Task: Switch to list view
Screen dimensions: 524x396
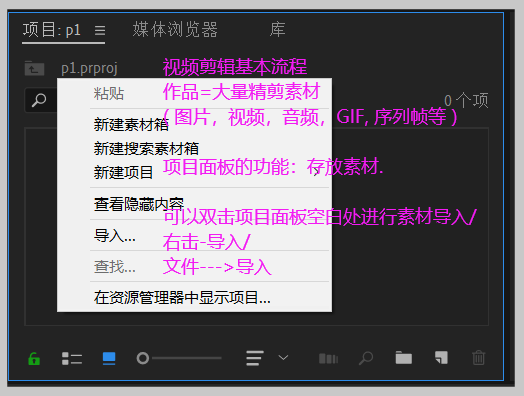Action: pyautogui.click(x=72, y=358)
